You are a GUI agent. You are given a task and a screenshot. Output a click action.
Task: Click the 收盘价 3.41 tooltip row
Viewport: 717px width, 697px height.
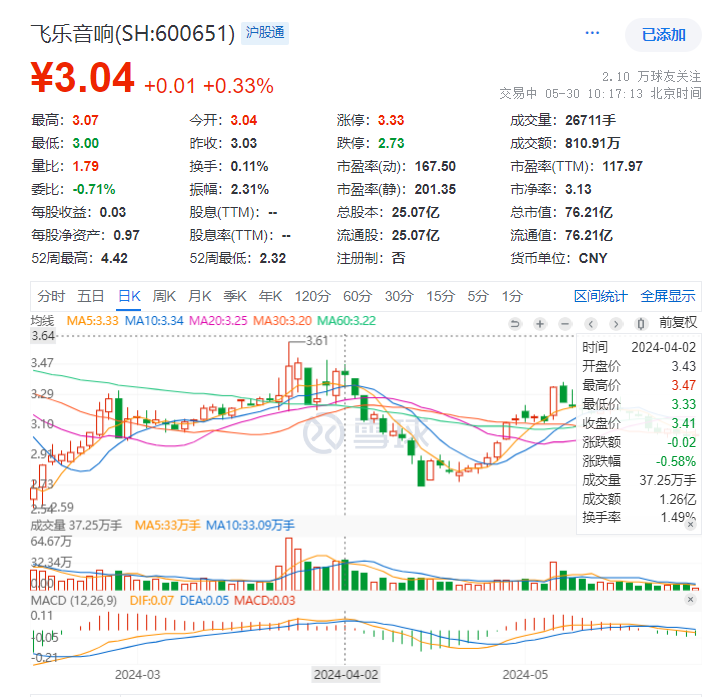[639, 423]
